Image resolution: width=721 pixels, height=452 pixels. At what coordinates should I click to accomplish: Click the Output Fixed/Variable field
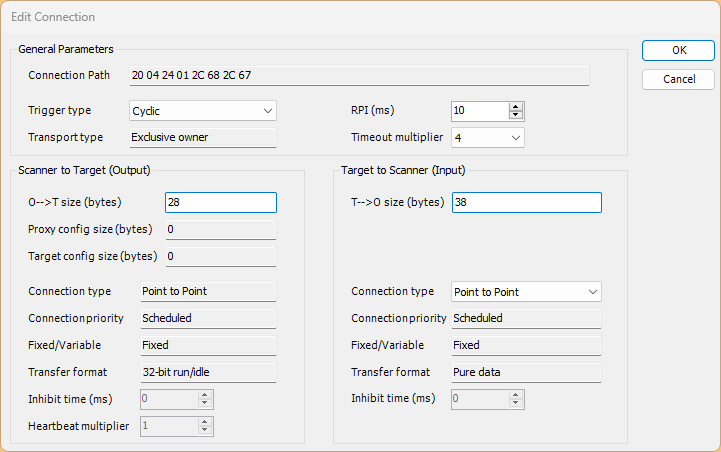(208, 345)
